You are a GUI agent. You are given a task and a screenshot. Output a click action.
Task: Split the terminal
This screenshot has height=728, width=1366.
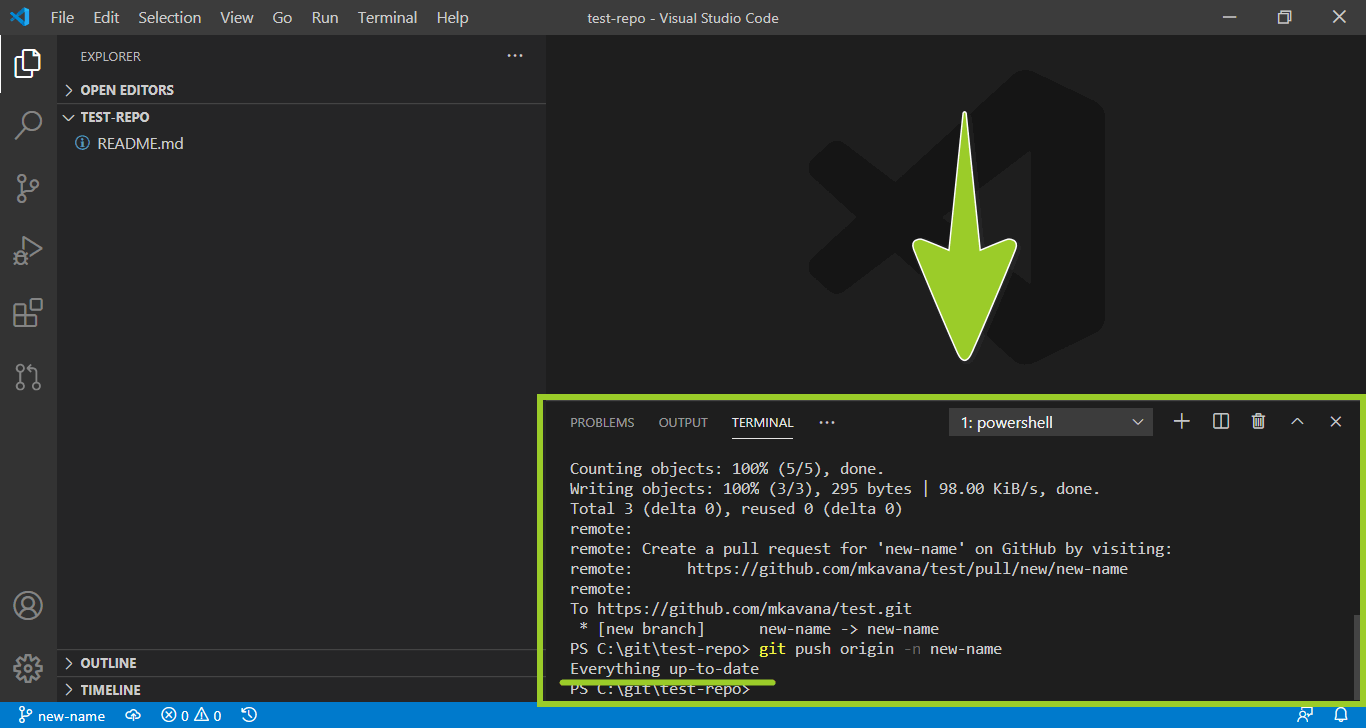click(x=1221, y=422)
